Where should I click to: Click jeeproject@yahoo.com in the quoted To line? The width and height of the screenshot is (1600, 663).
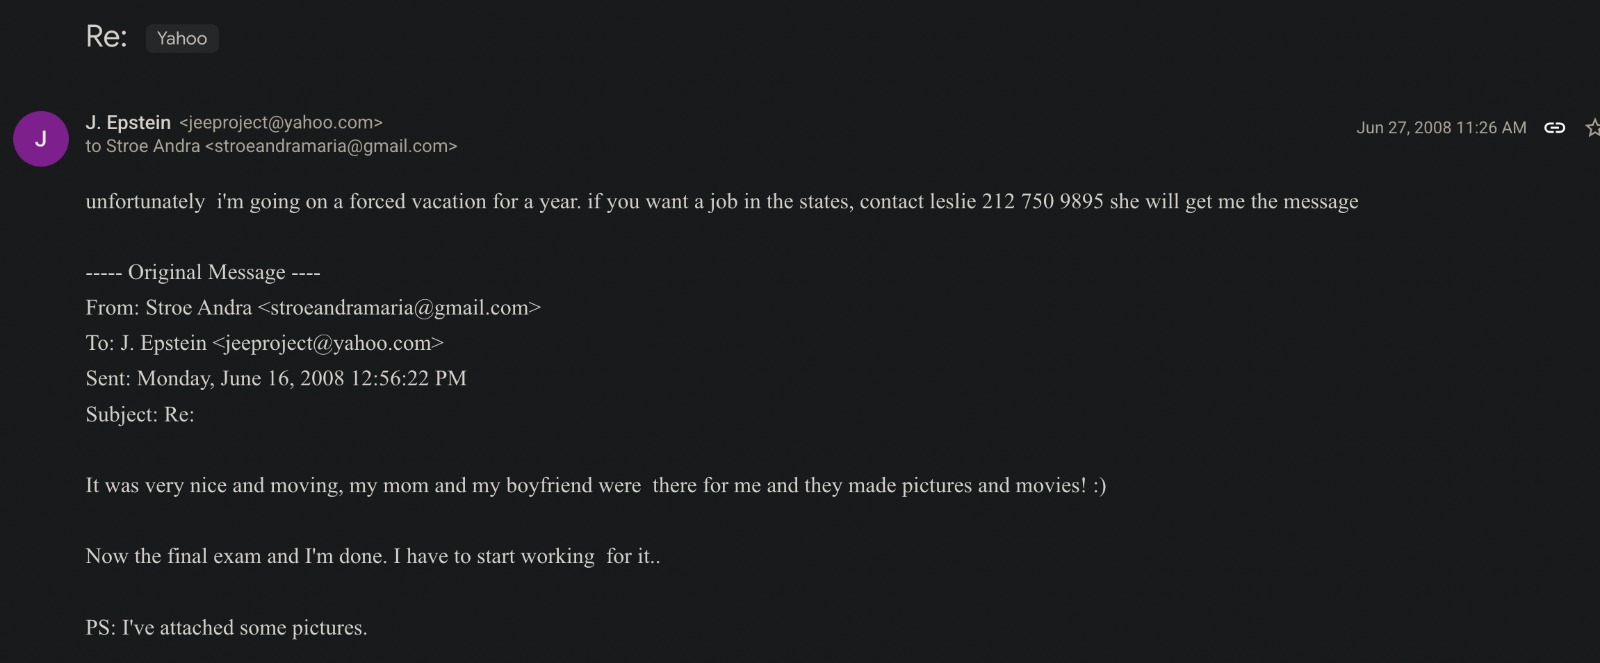click(x=328, y=343)
